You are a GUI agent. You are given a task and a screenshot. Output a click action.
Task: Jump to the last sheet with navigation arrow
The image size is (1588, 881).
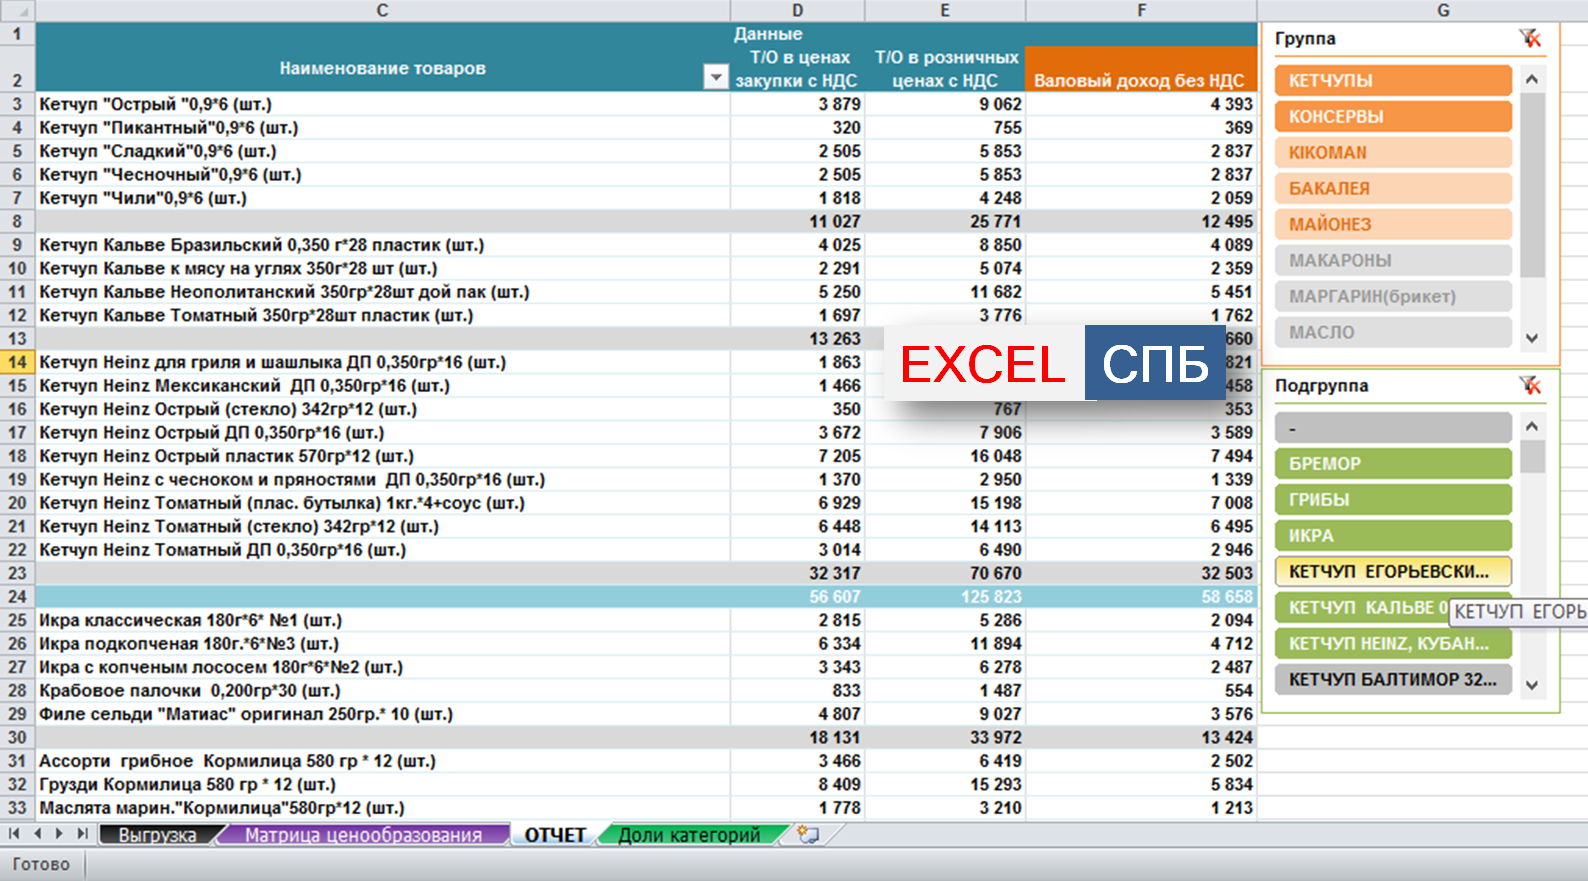(x=82, y=834)
